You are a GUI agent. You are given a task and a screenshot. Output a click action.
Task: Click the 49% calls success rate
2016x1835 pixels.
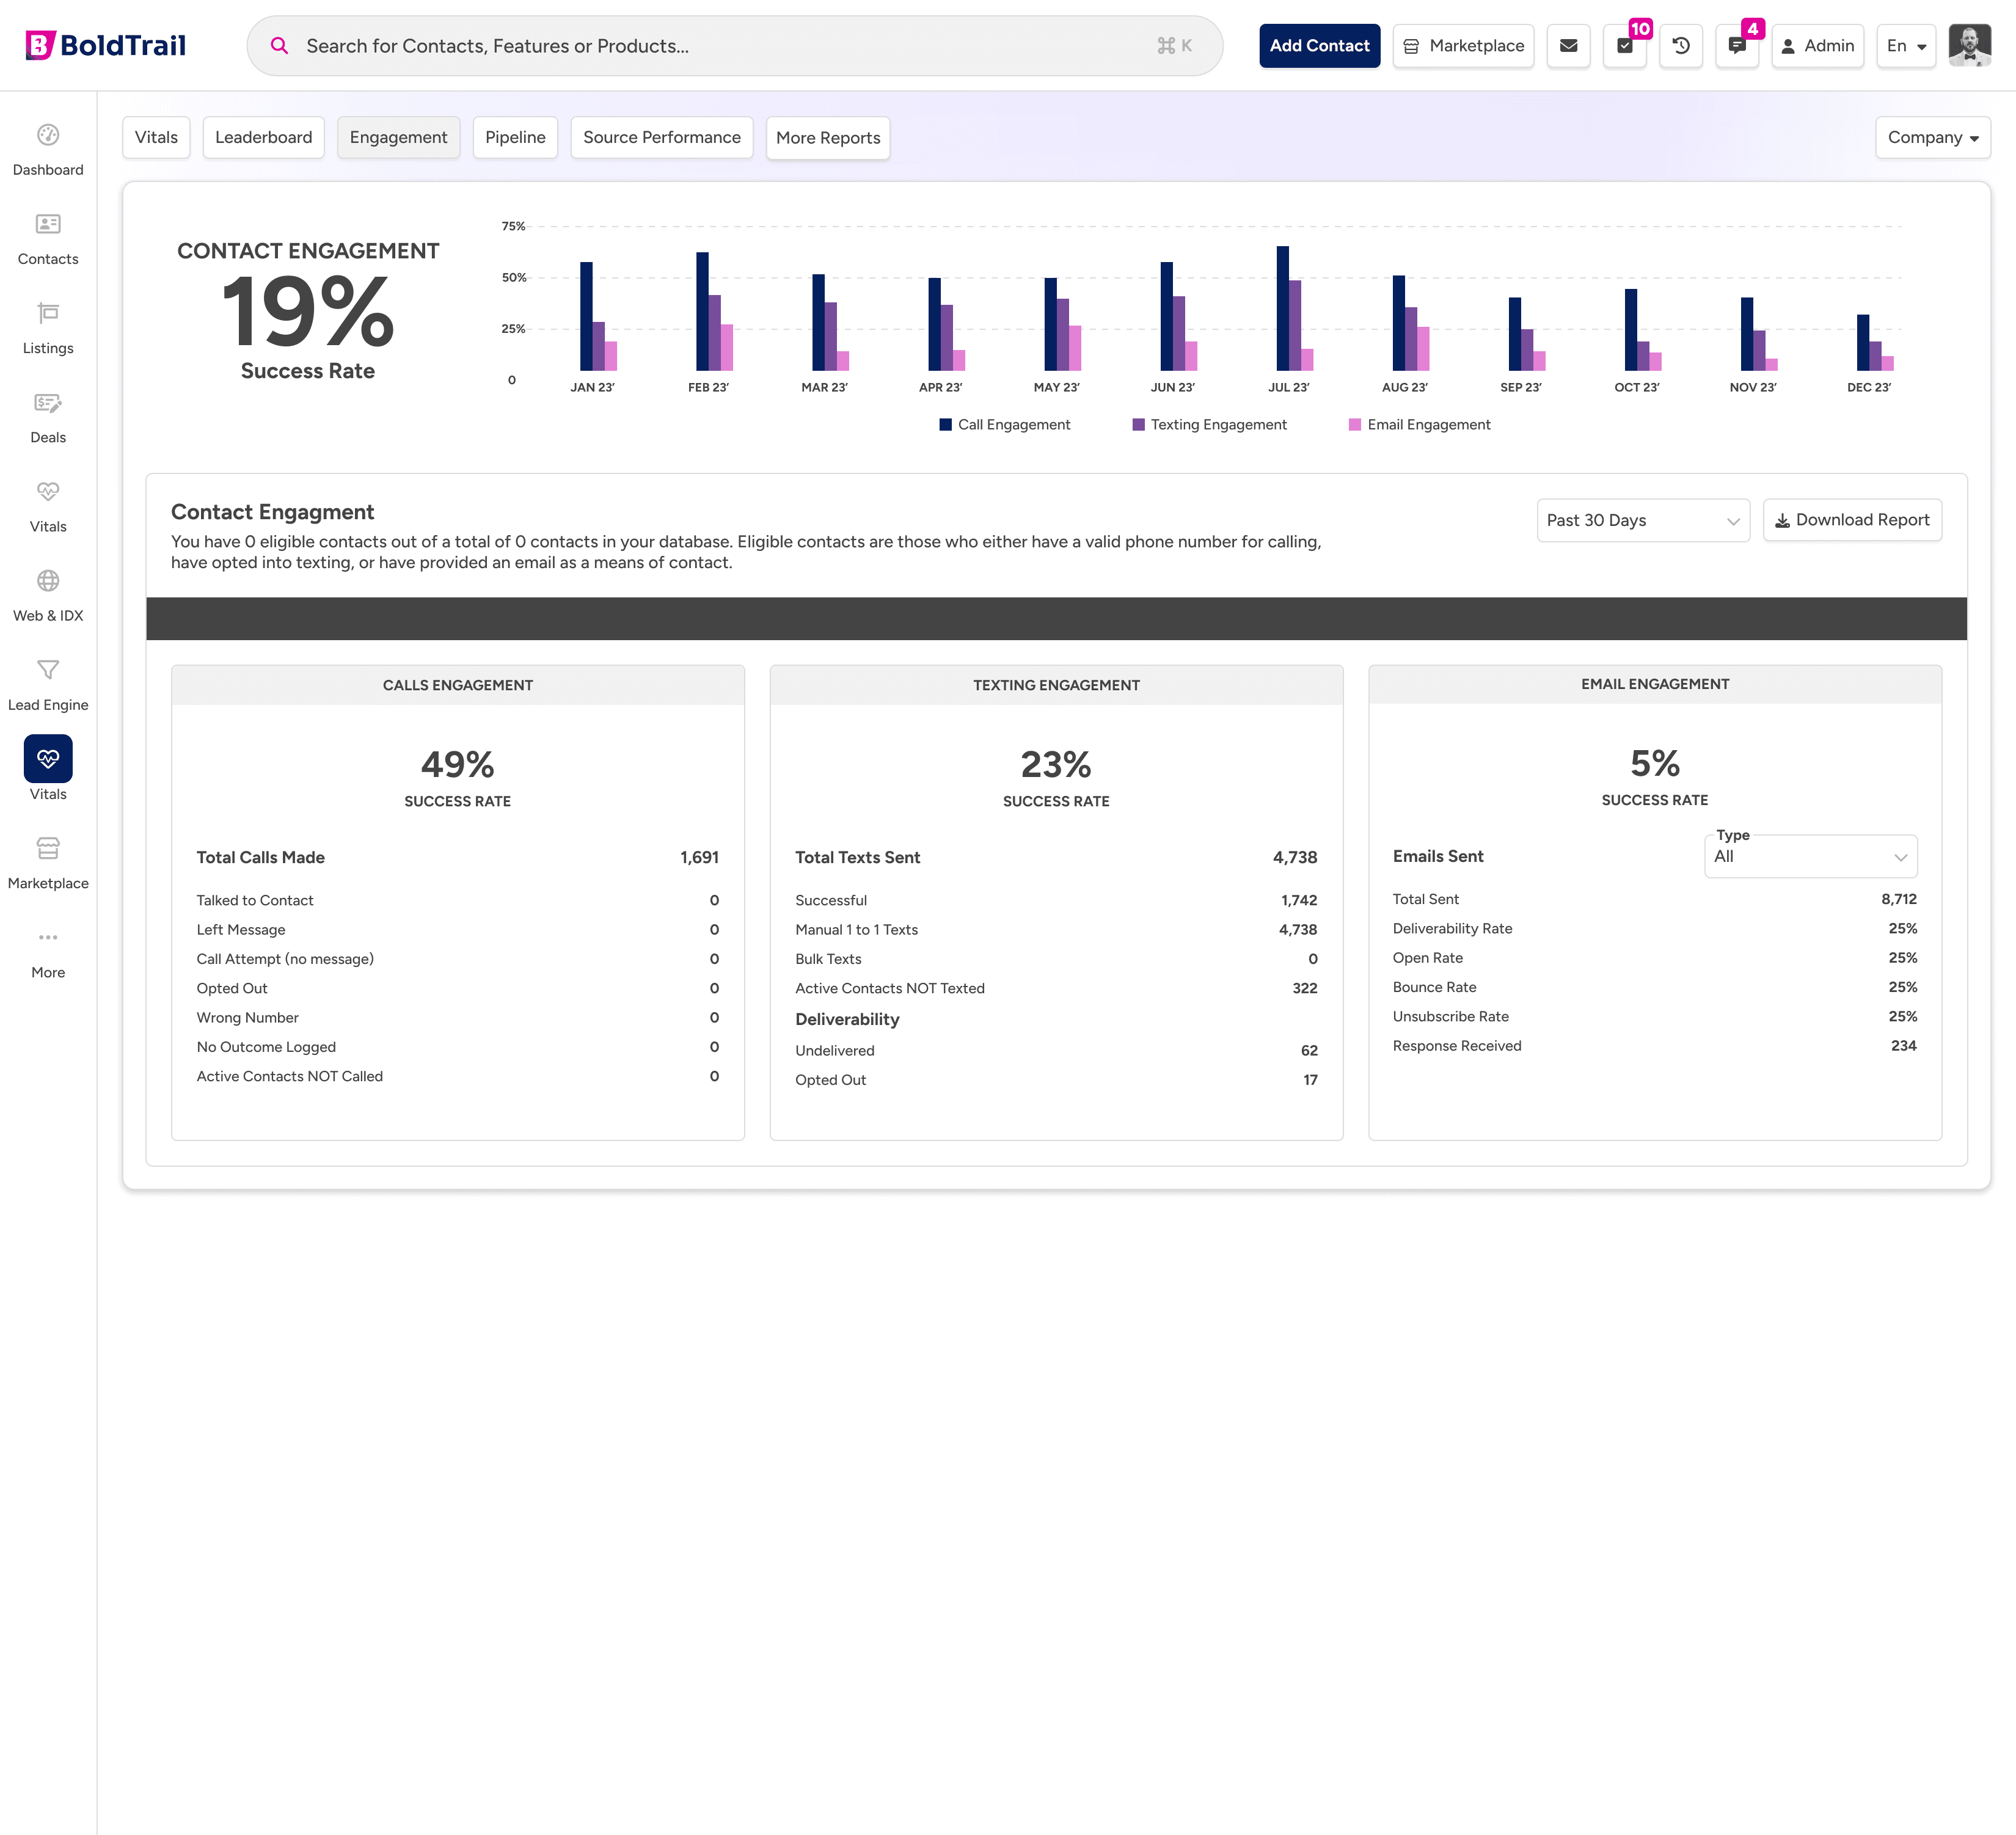(458, 765)
